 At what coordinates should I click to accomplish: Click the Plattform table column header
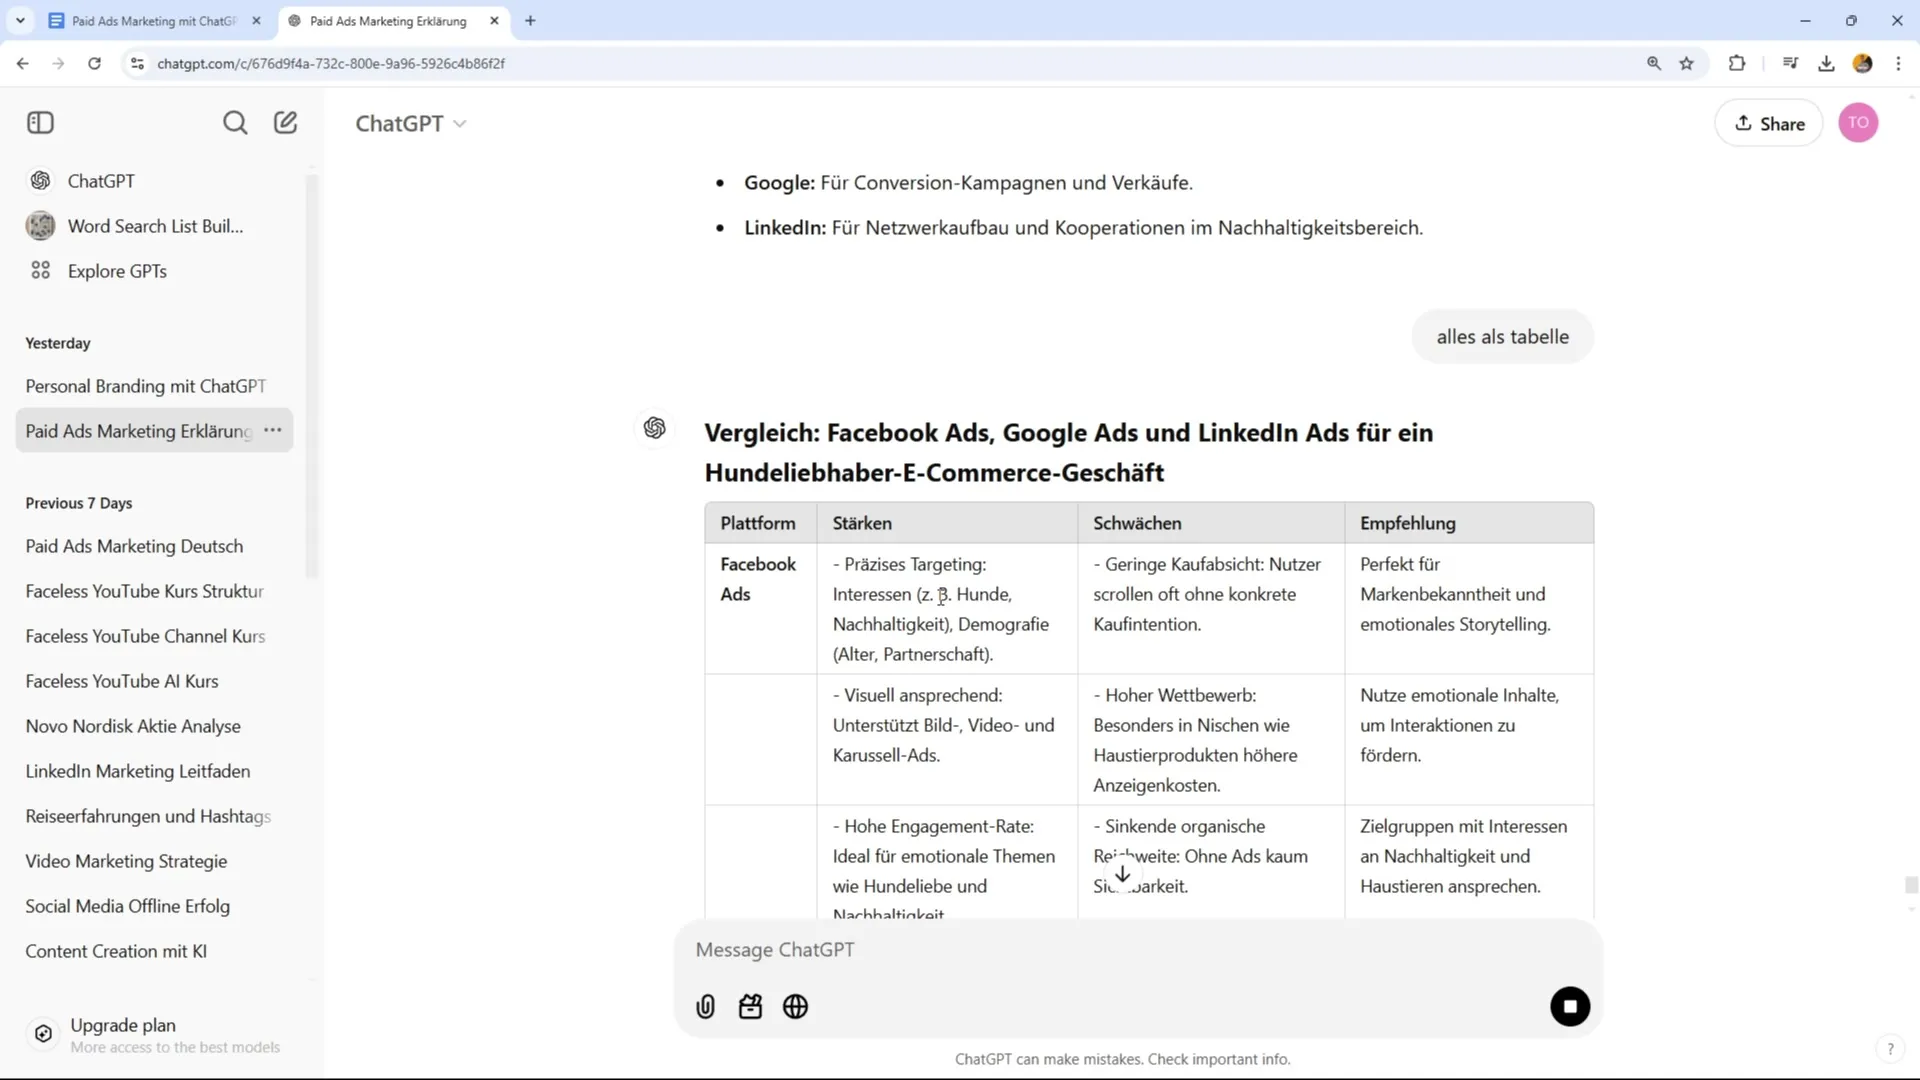(758, 523)
